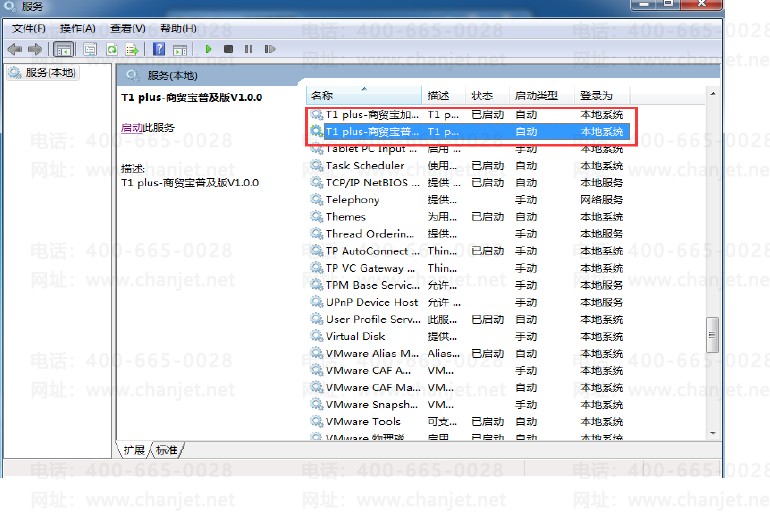Toggle the show/hide console tree icon
This screenshot has height=528, width=770.
point(64,49)
